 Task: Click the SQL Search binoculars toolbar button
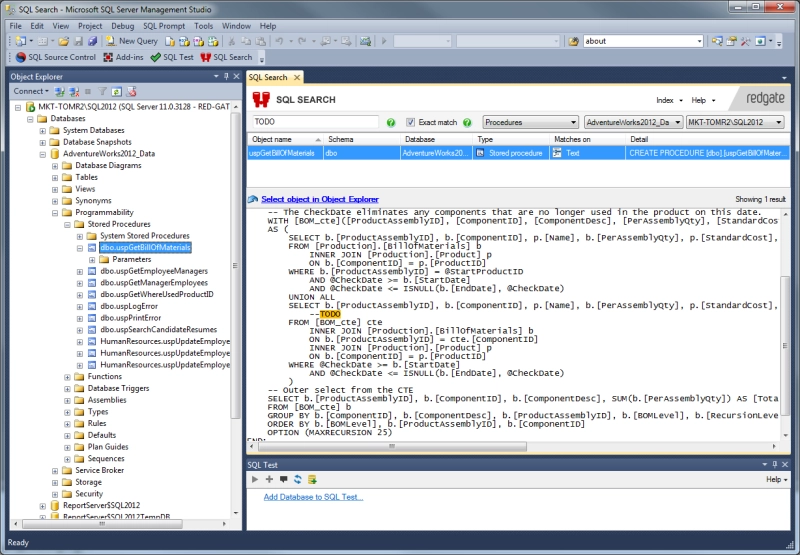click(227, 57)
